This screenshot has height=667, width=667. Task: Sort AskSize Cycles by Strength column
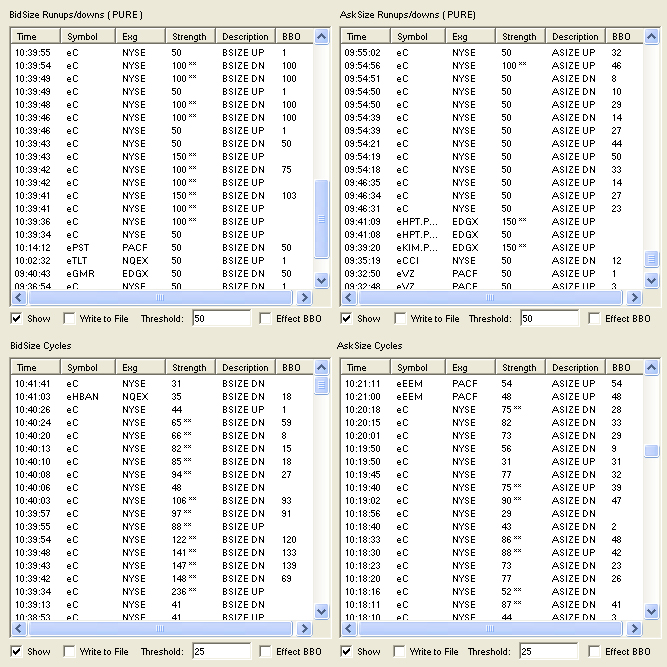coord(520,368)
